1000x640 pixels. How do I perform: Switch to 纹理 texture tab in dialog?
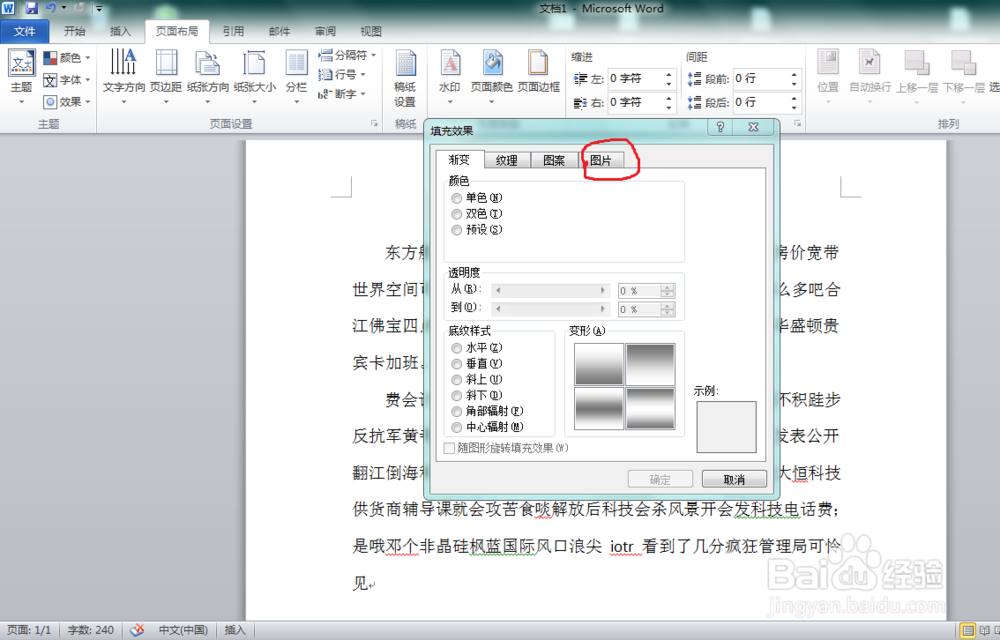507,161
